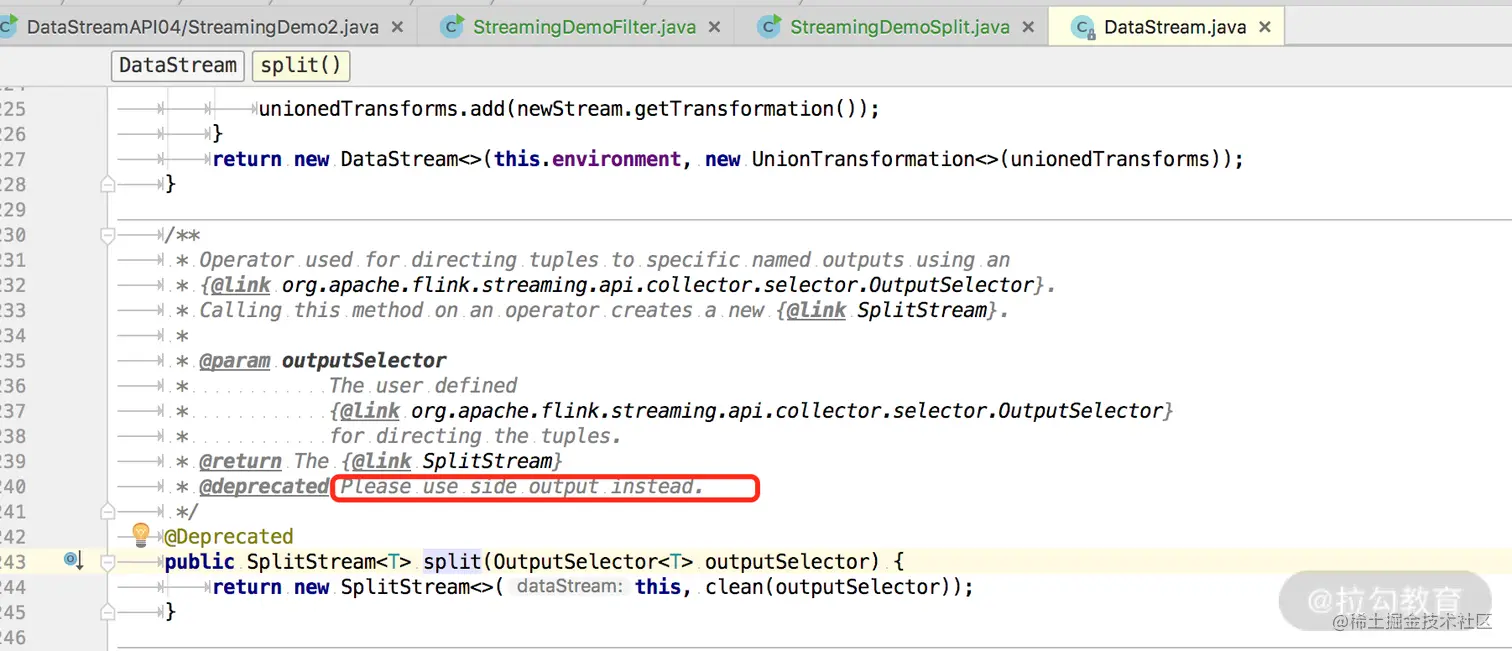The width and height of the screenshot is (1512, 651).
Task: Click 'Operator used for directing tuples' comment line
Action: coord(605,260)
